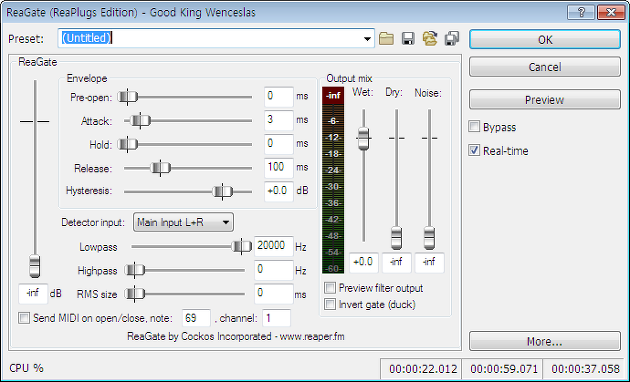Click the More... button
Viewport: 630px width, 382px height.
click(545, 341)
